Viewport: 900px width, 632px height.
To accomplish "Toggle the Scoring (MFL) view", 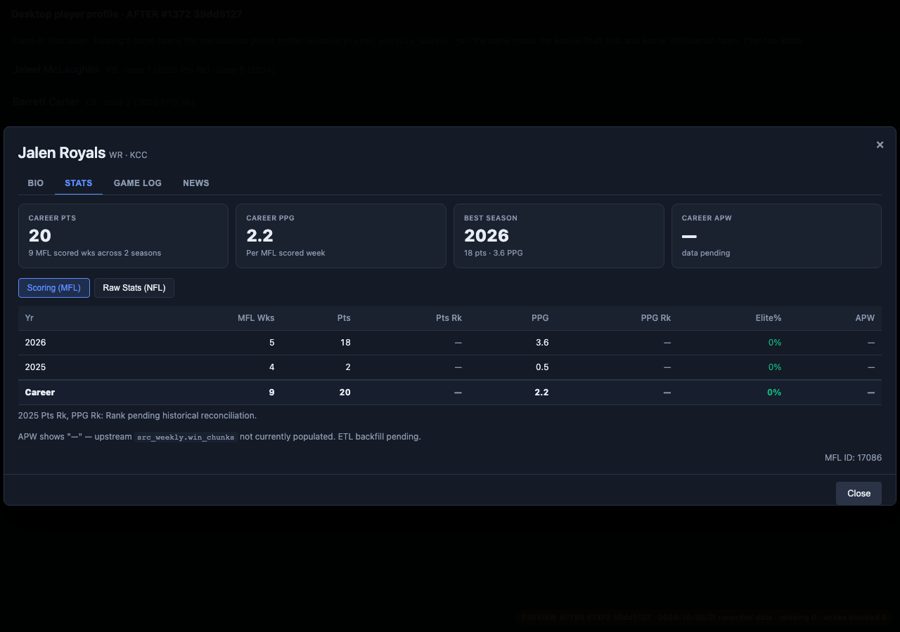I will 54,288.
